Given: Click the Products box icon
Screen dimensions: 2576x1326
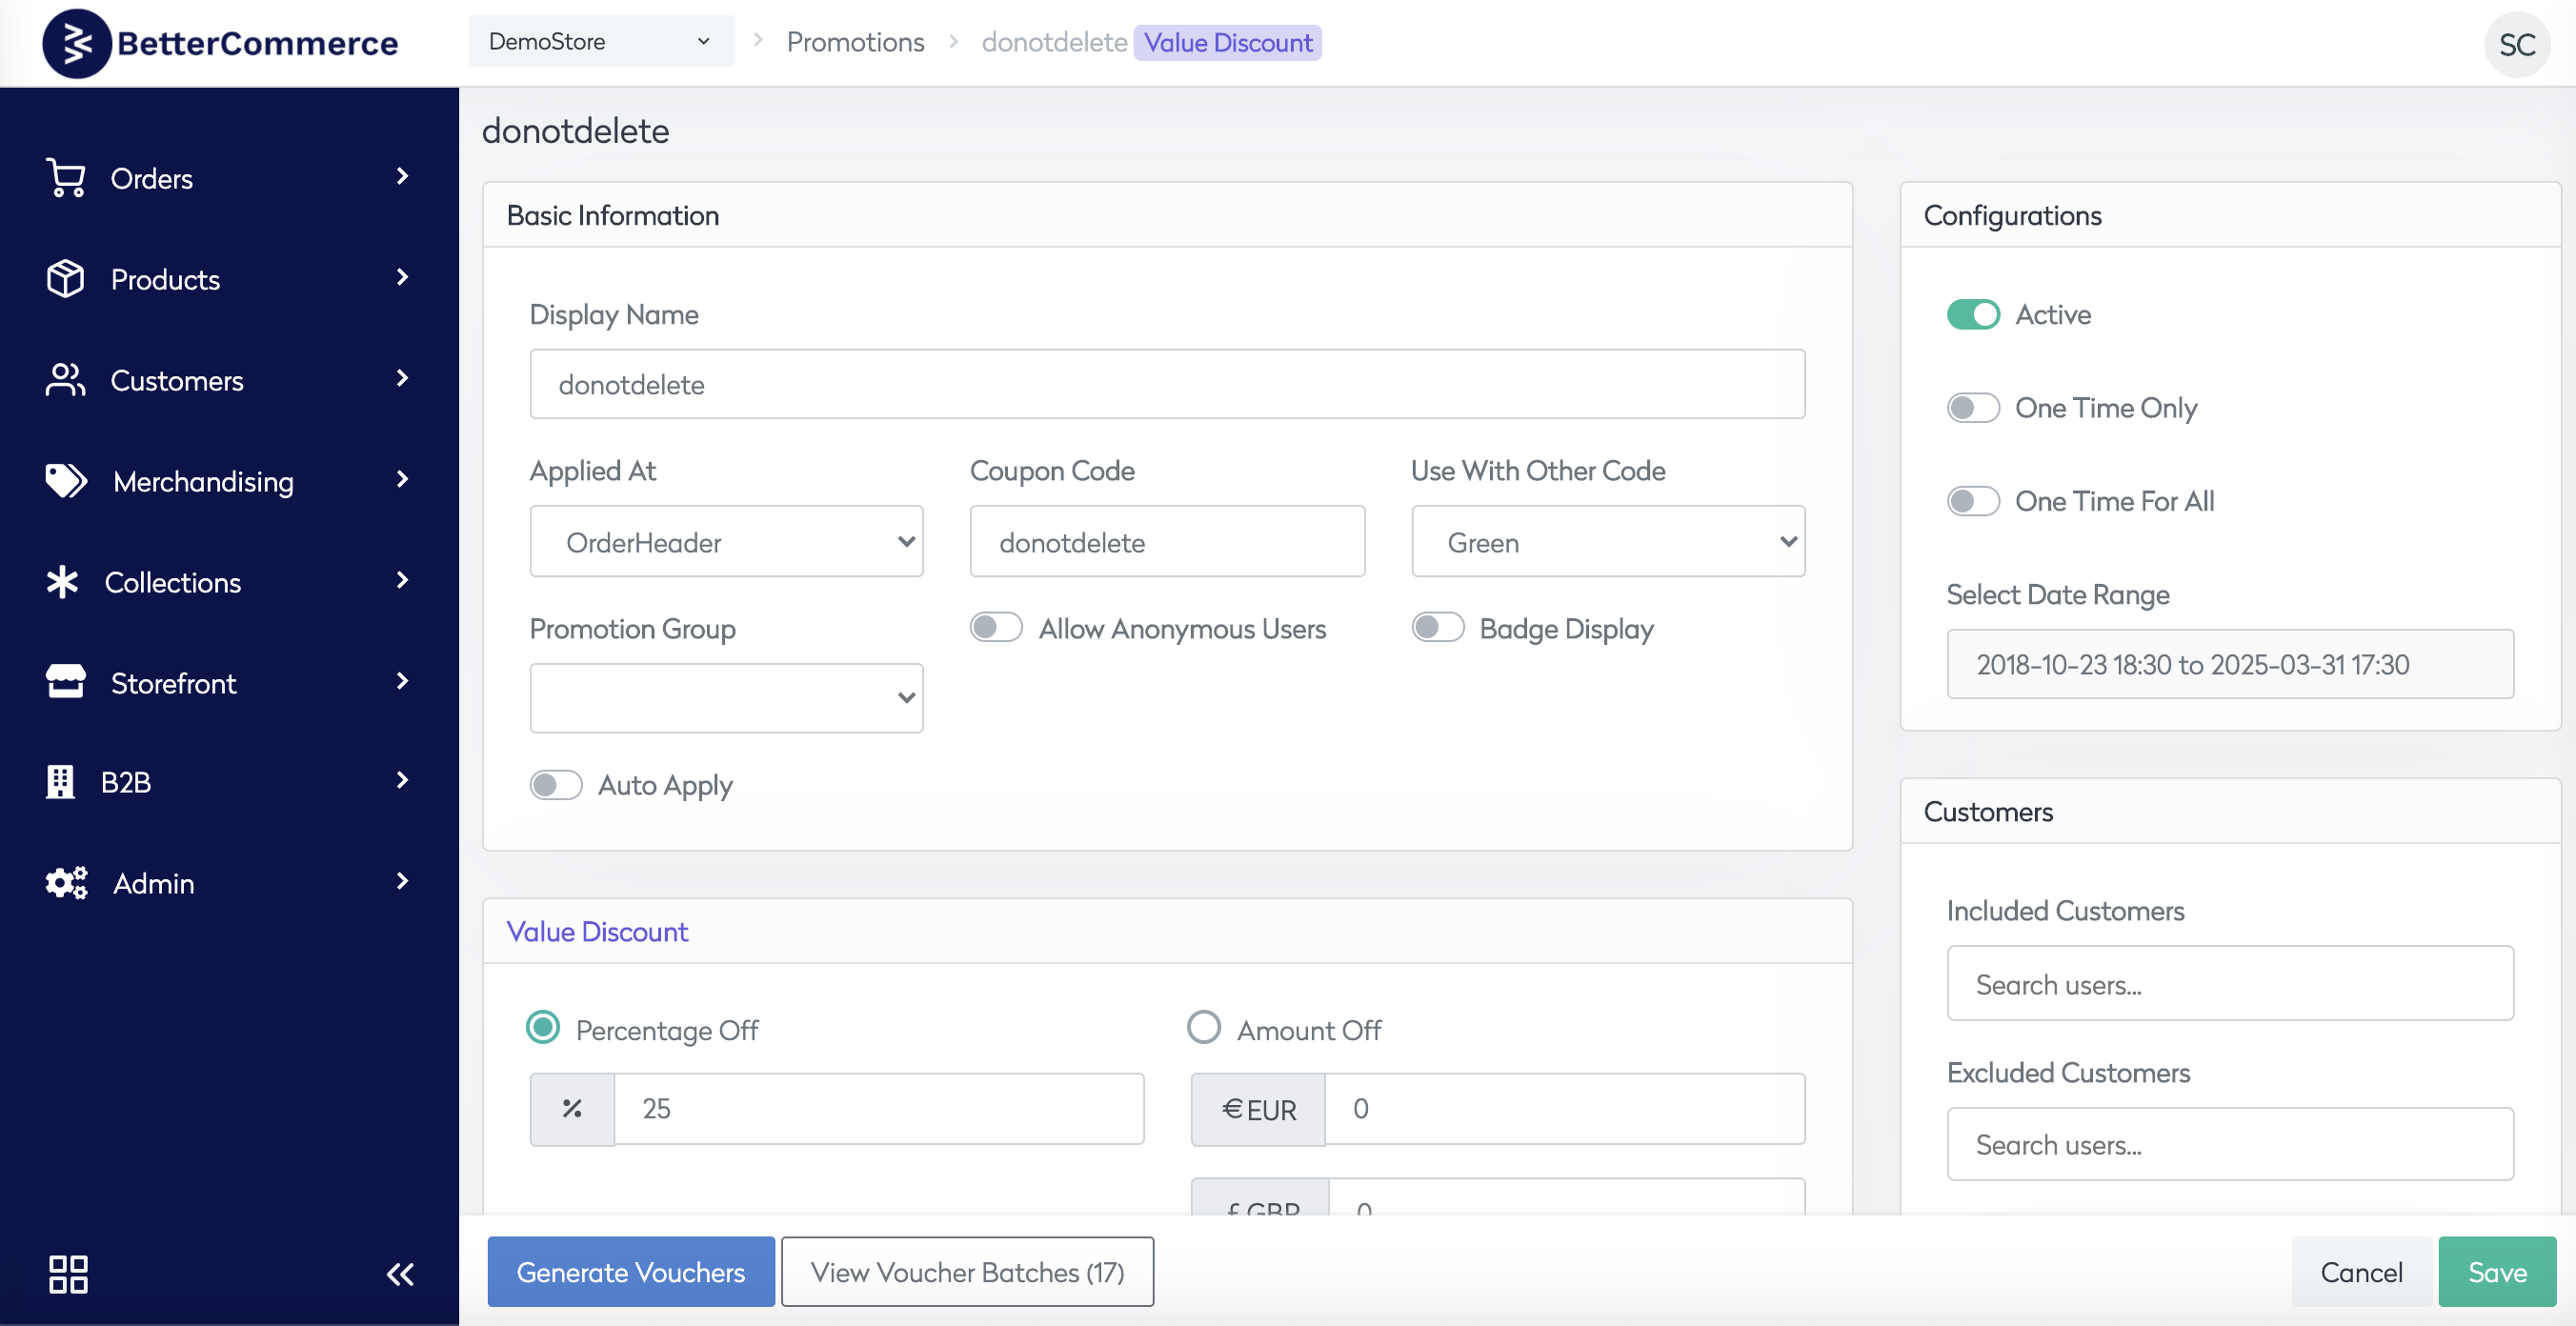Looking at the screenshot, I should (x=66, y=279).
